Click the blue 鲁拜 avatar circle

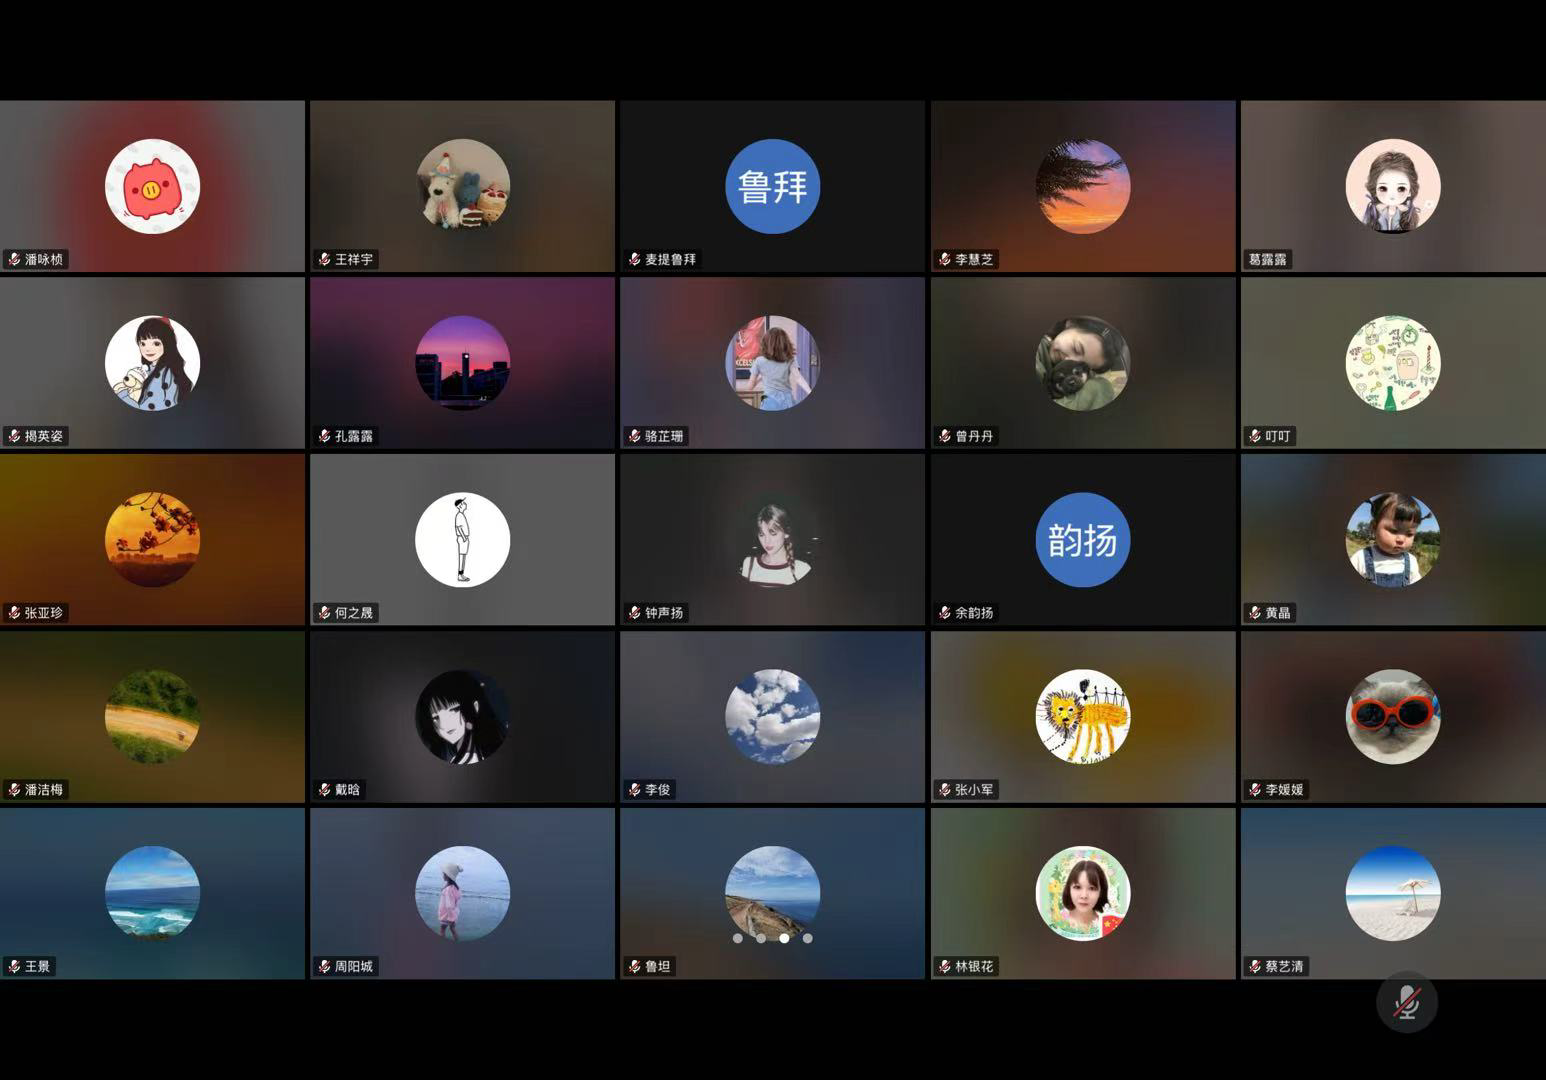[x=772, y=186]
